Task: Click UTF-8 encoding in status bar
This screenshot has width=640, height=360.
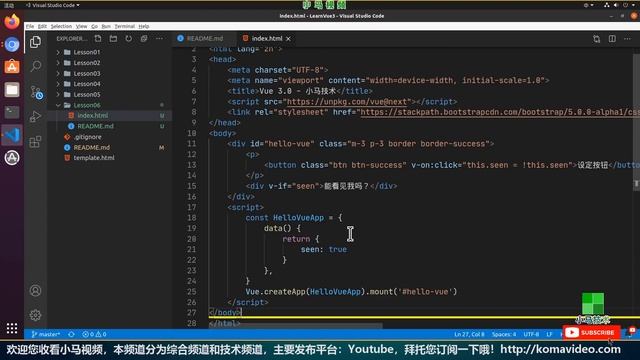Action: (531, 334)
